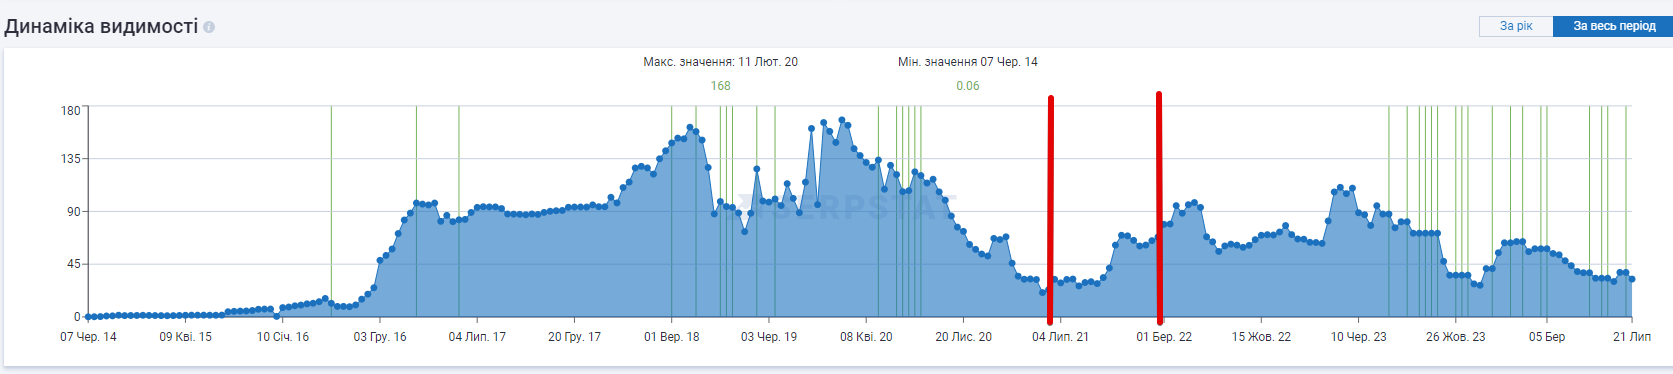
Task: Click the x-axis label 10 Чер. 23
Action: (x=1358, y=337)
